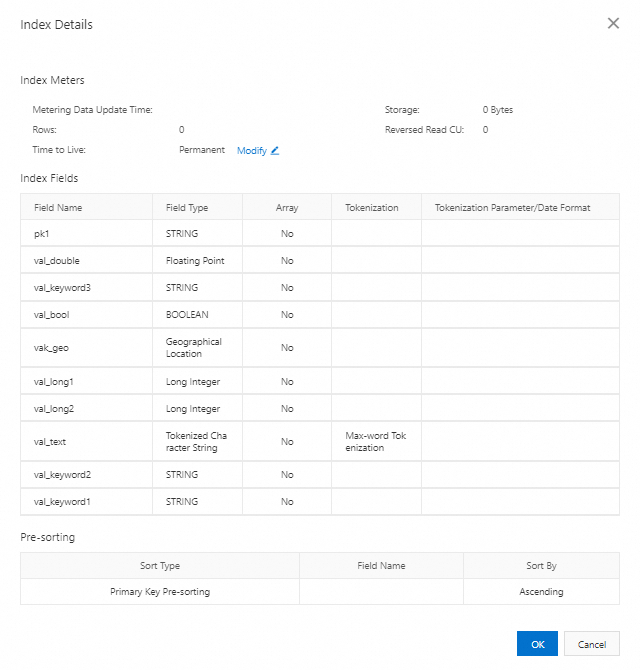Image resolution: width=640 pixels, height=670 pixels.
Task: Select the vak_geo field row
Action: pyautogui.click(x=52, y=348)
